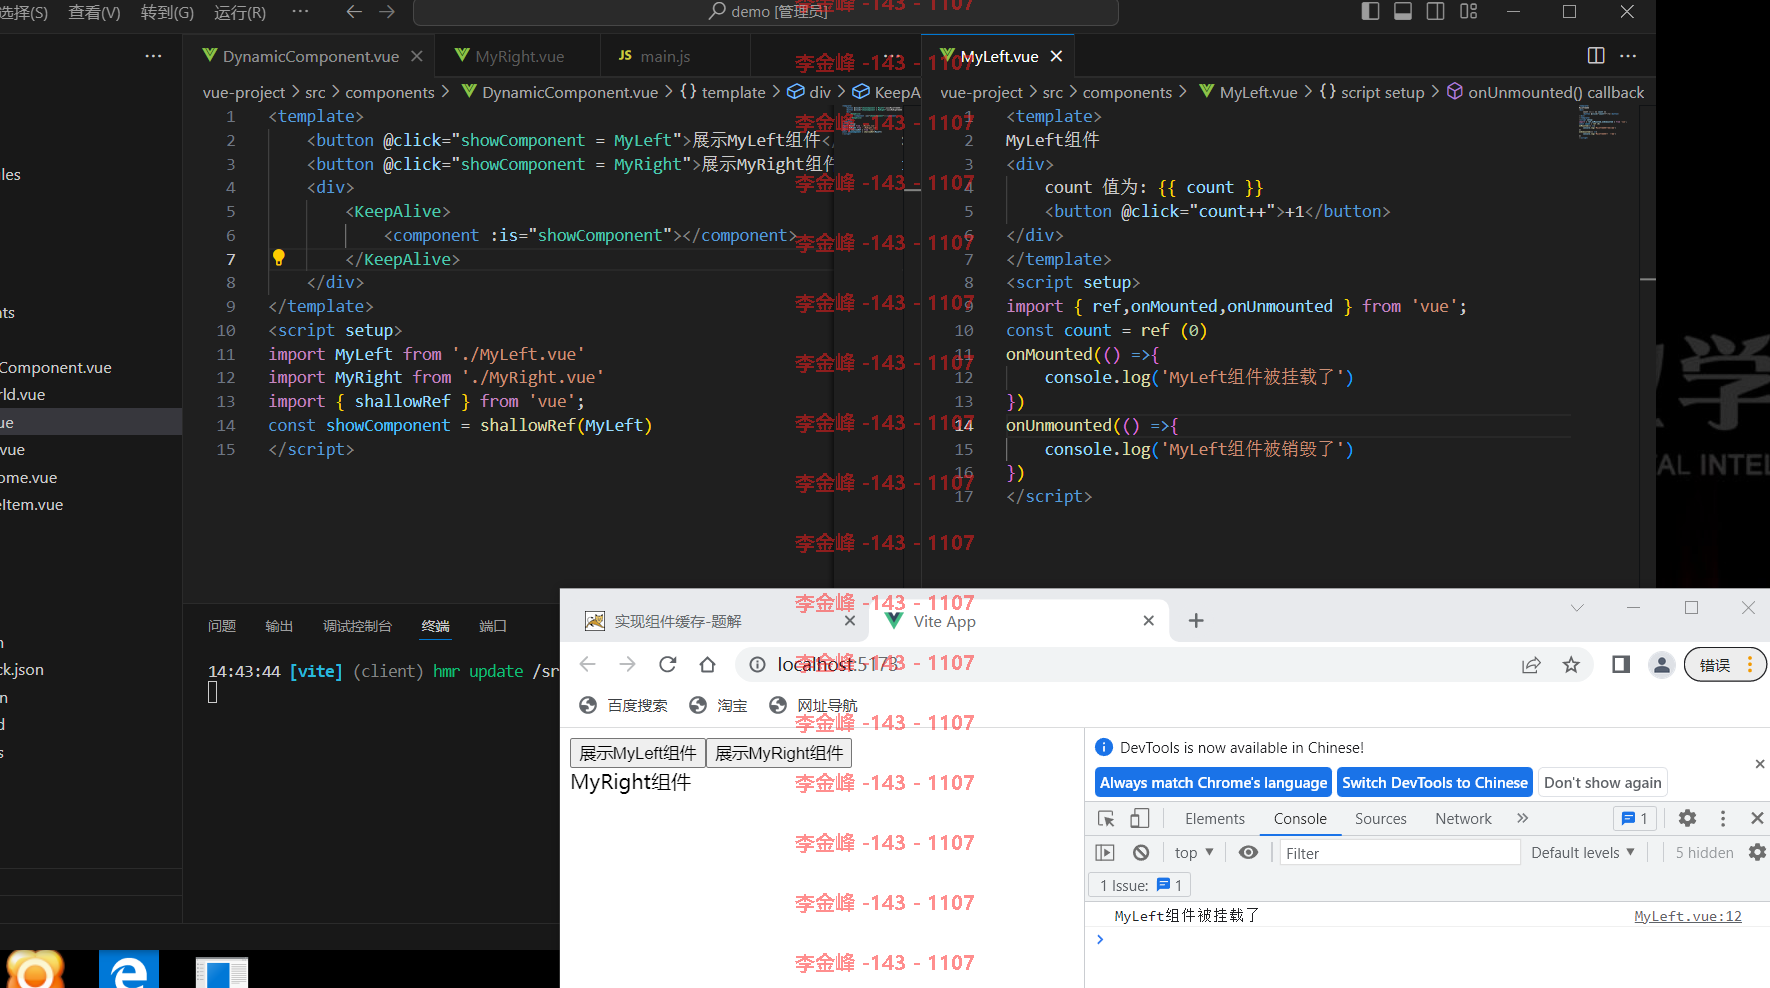Close the DynamicComponent.vue tab
Screen dimensions: 1770x988
(417, 56)
